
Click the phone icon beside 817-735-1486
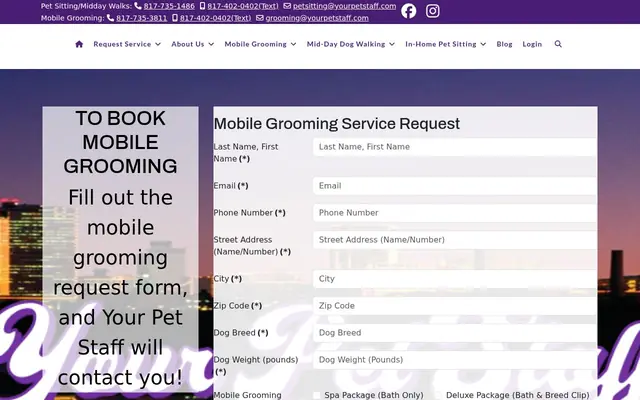tap(138, 6)
